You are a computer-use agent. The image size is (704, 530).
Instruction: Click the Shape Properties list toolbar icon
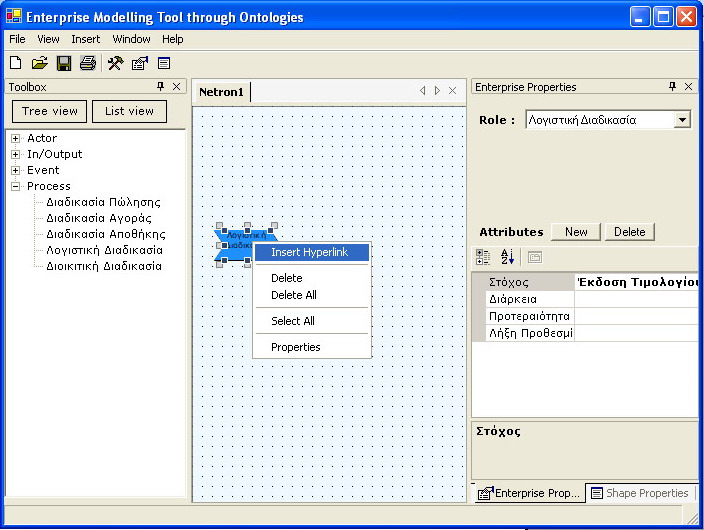pyautogui.click(x=164, y=63)
